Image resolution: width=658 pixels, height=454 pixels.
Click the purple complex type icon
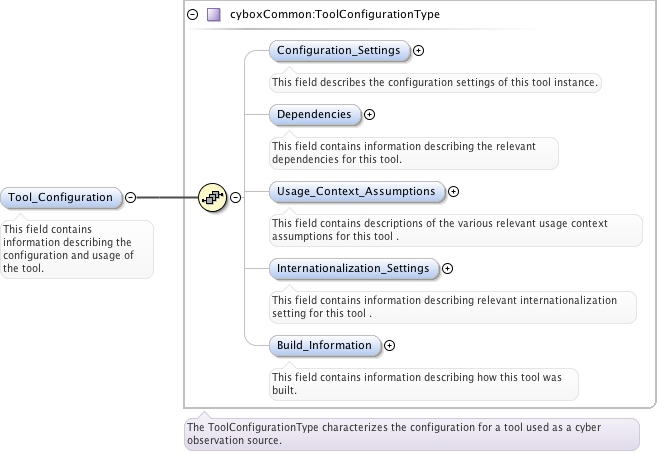[213, 15]
